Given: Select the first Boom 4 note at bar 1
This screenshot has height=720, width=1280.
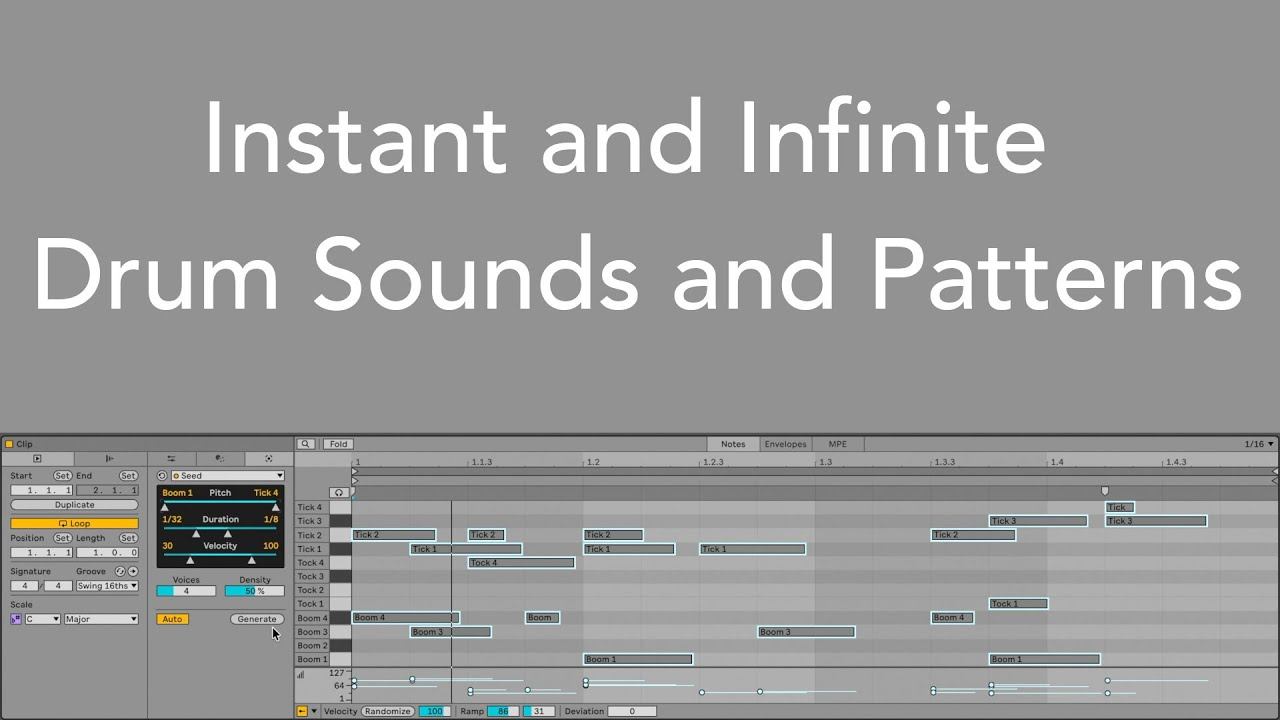Looking at the screenshot, I should (x=405, y=618).
